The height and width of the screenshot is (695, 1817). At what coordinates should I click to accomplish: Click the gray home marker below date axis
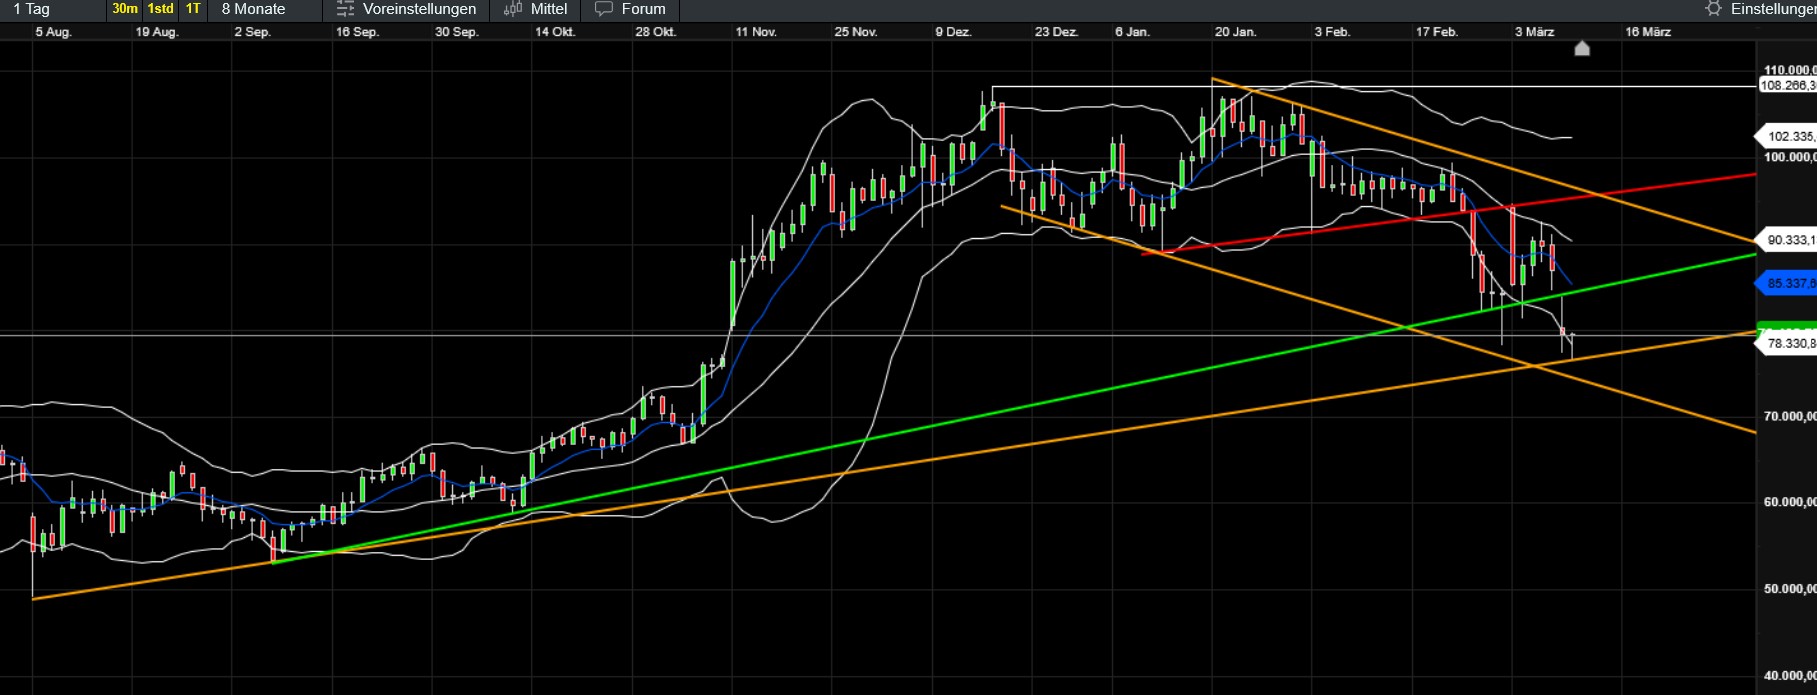(x=1582, y=48)
